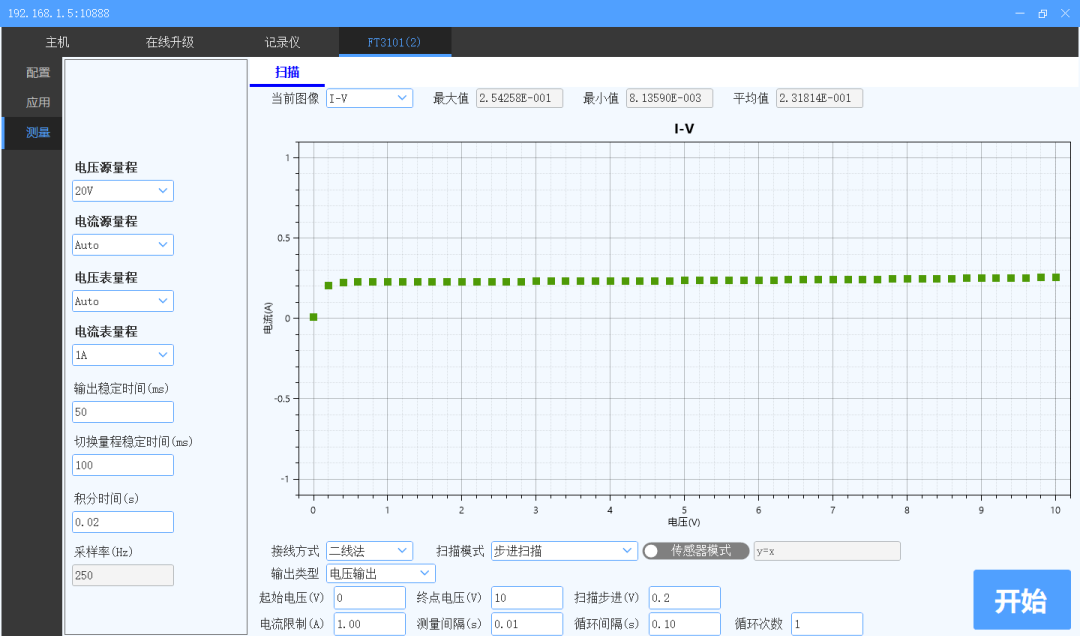The height and width of the screenshot is (636, 1080).
Task: Open the 接线方式 二线法 dropdown
Action: (369, 551)
